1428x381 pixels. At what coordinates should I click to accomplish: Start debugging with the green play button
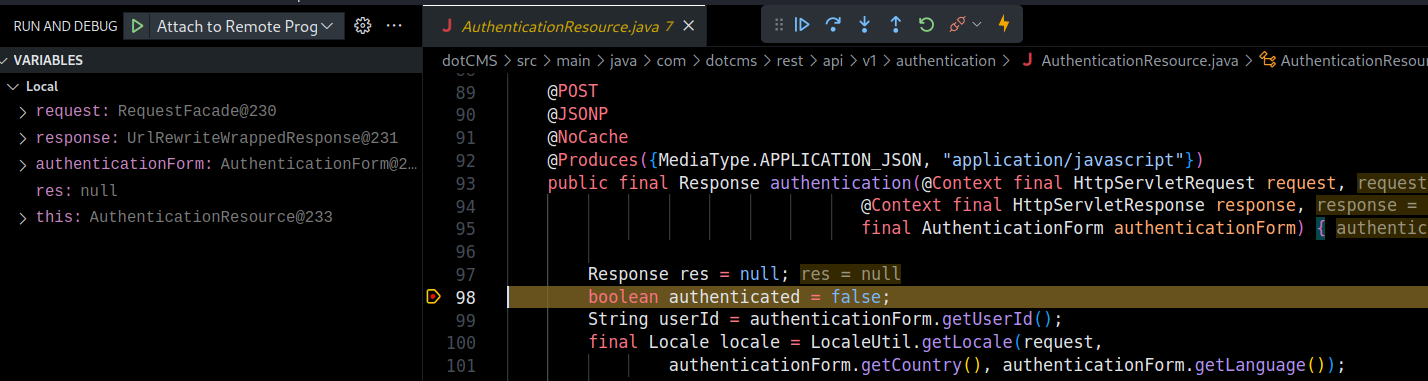(137, 27)
